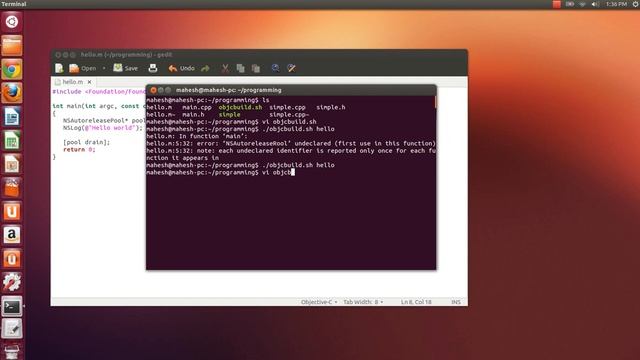The height and width of the screenshot is (360, 640).
Task: Click the Ln 8, Col 18 status indicator
Action: (x=416, y=302)
